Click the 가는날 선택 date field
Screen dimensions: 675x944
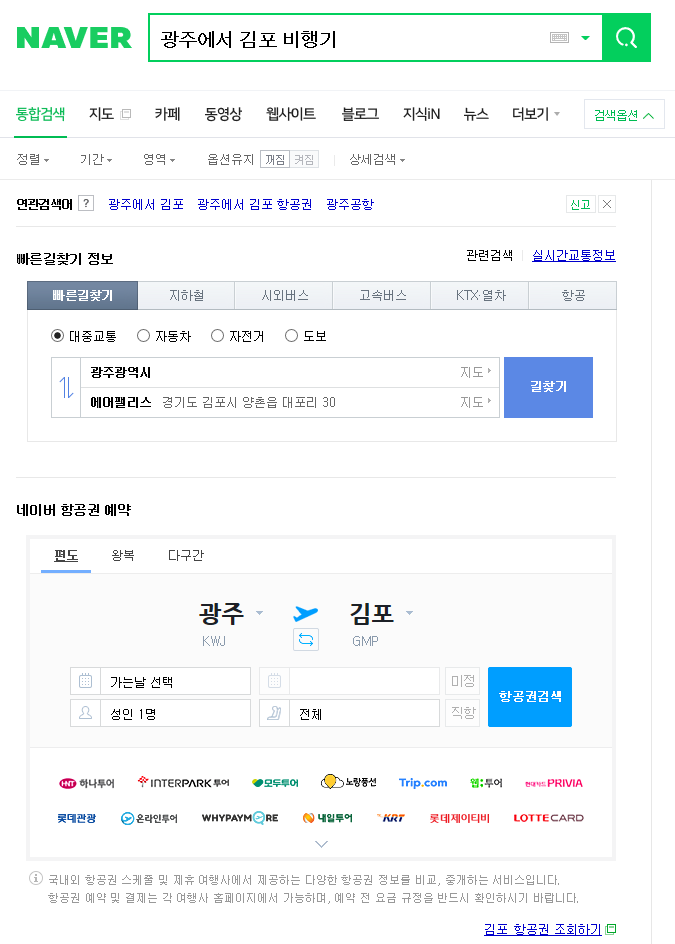(175, 682)
